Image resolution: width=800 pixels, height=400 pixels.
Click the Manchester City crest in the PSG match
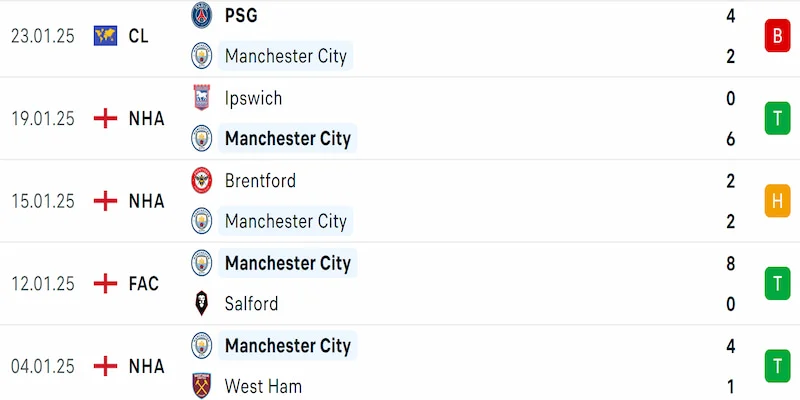pyautogui.click(x=203, y=56)
